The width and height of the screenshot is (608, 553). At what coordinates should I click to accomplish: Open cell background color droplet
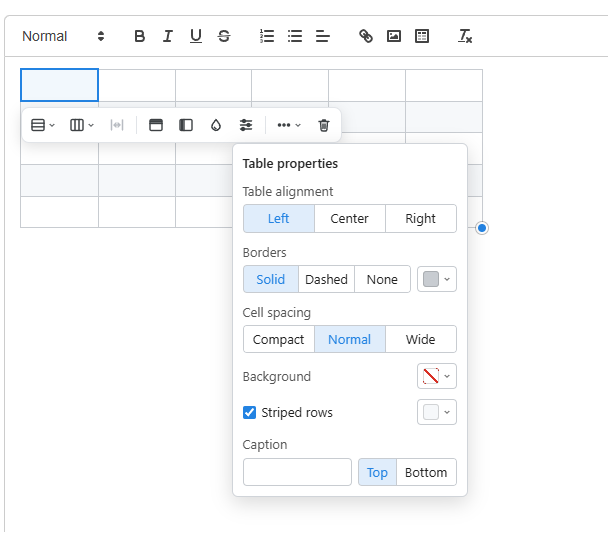point(216,125)
